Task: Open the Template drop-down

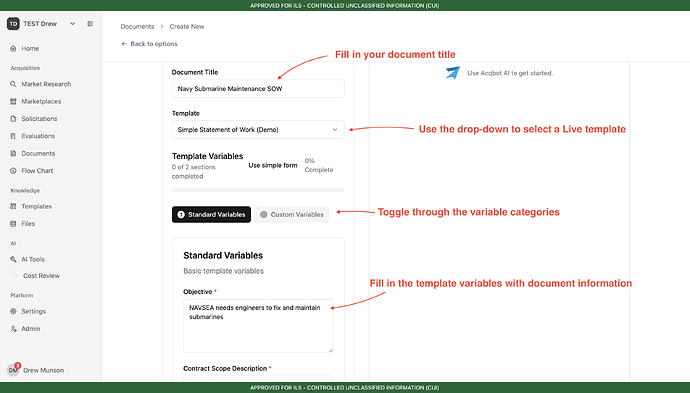Action: [258, 130]
